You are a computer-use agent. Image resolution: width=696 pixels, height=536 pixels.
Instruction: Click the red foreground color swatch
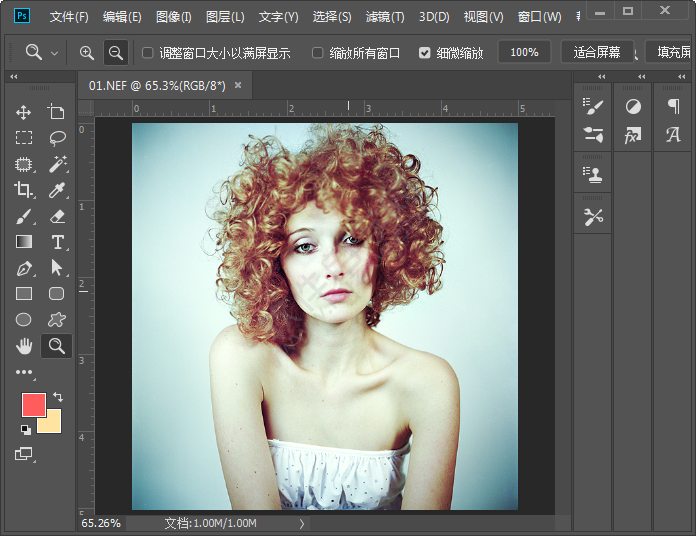tap(33, 405)
